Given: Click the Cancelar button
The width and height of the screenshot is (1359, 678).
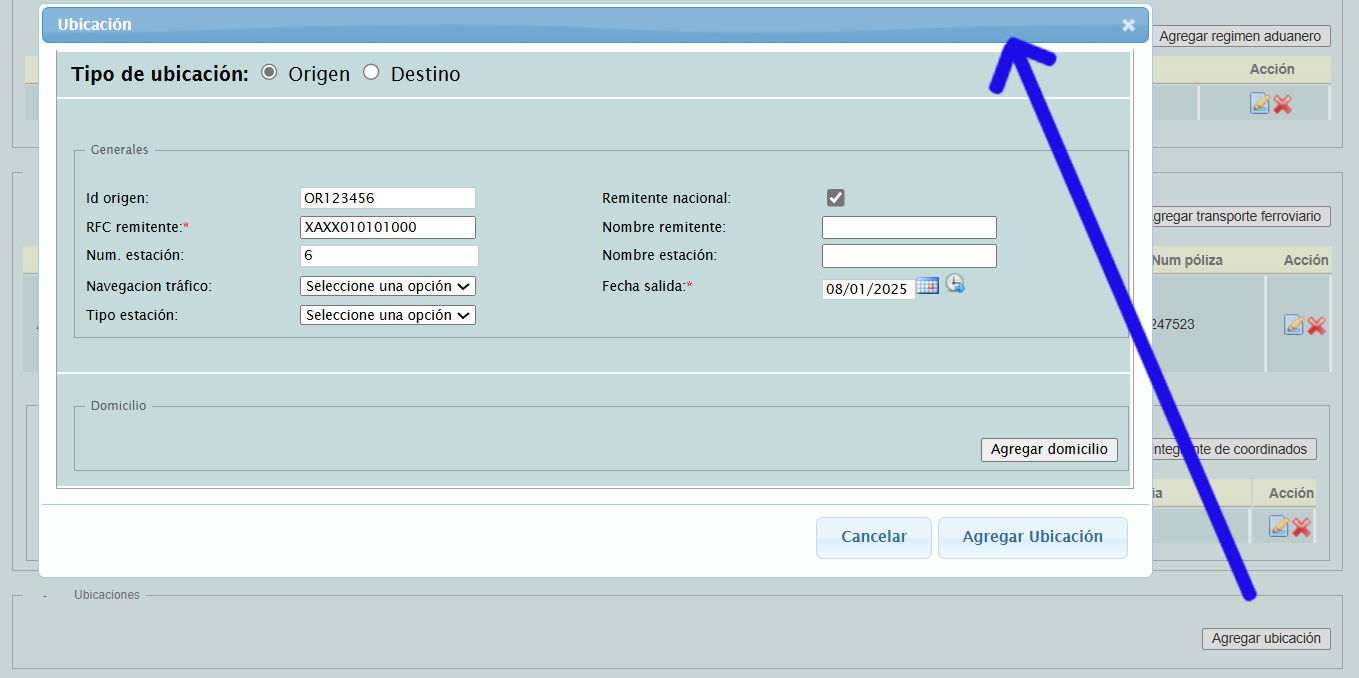Looking at the screenshot, I should pyautogui.click(x=873, y=537).
